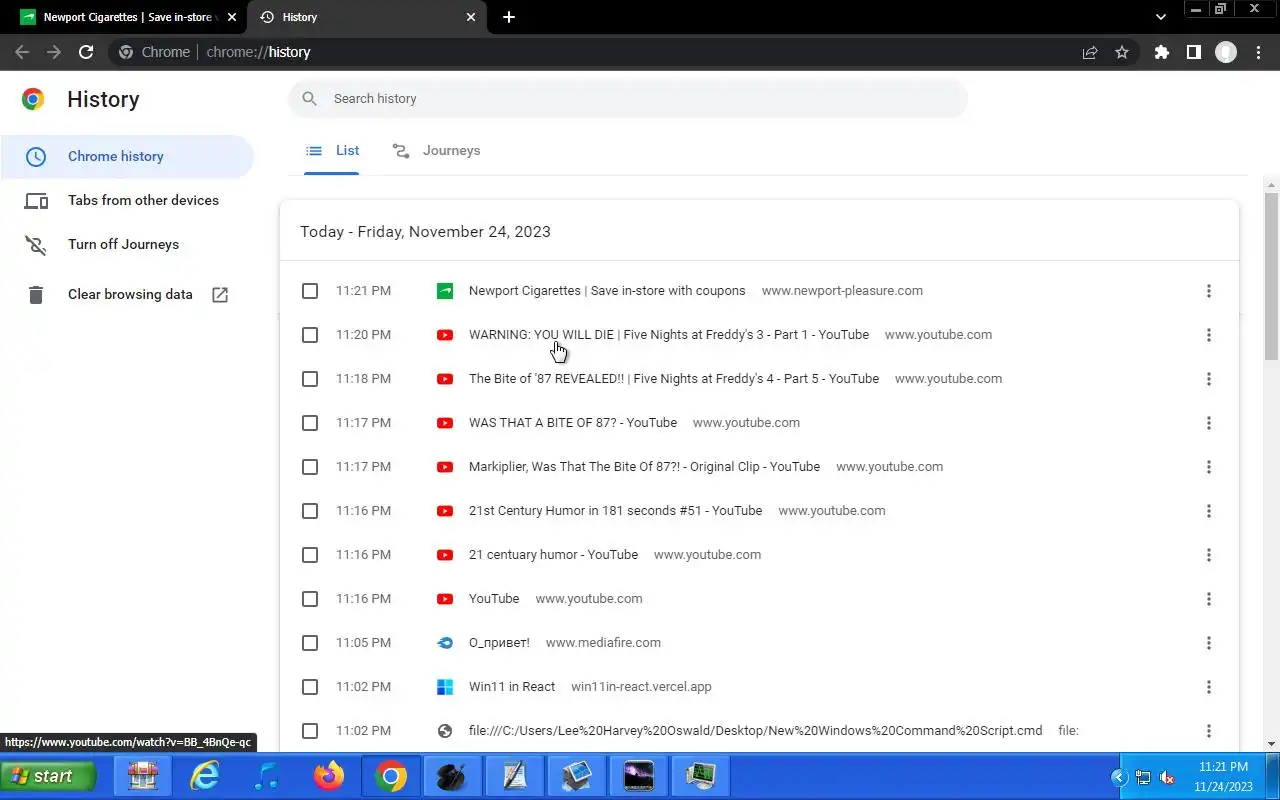Open the profile avatar icon
This screenshot has width=1280, height=800.
tap(1226, 52)
